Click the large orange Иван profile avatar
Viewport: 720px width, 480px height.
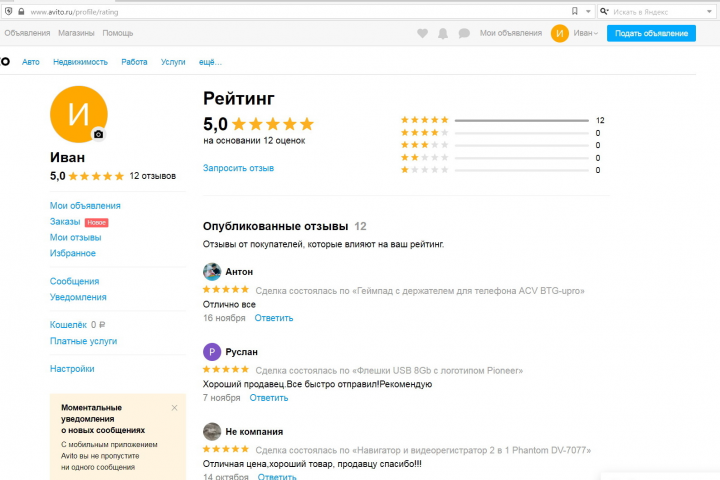[79, 114]
